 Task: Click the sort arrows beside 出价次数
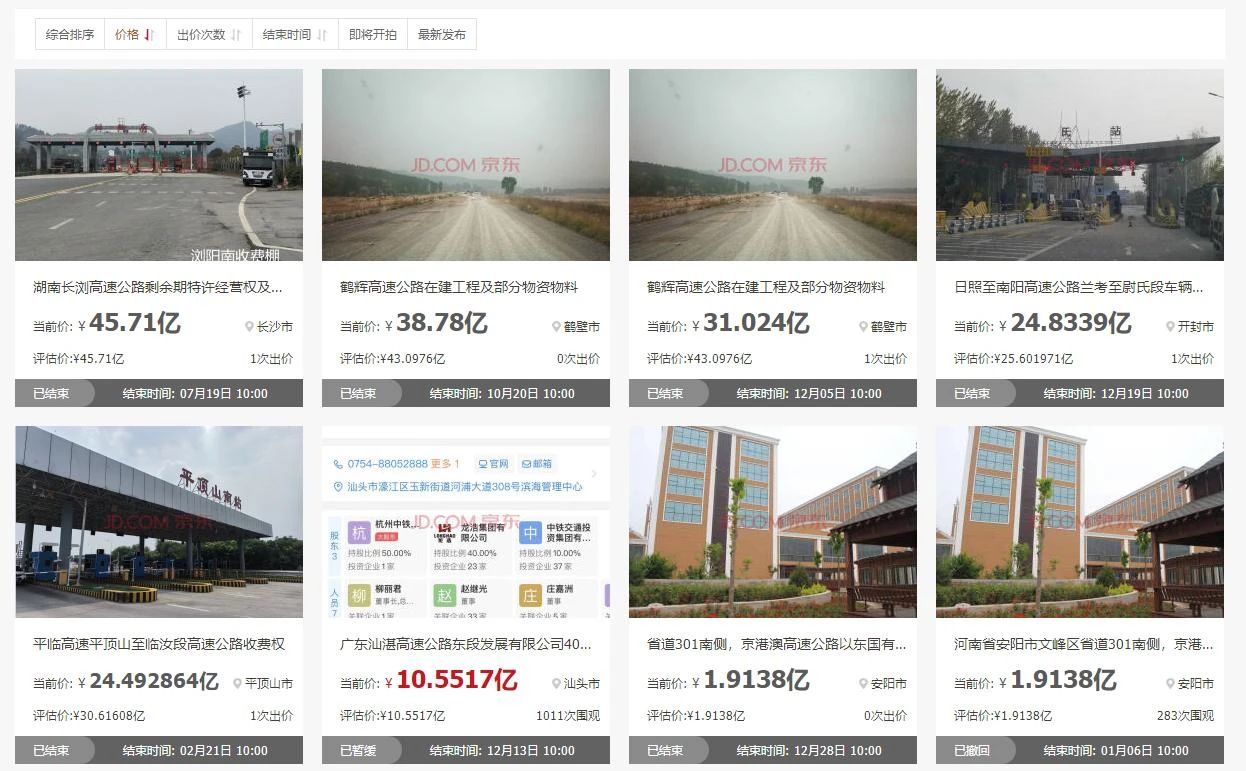pyautogui.click(x=236, y=35)
